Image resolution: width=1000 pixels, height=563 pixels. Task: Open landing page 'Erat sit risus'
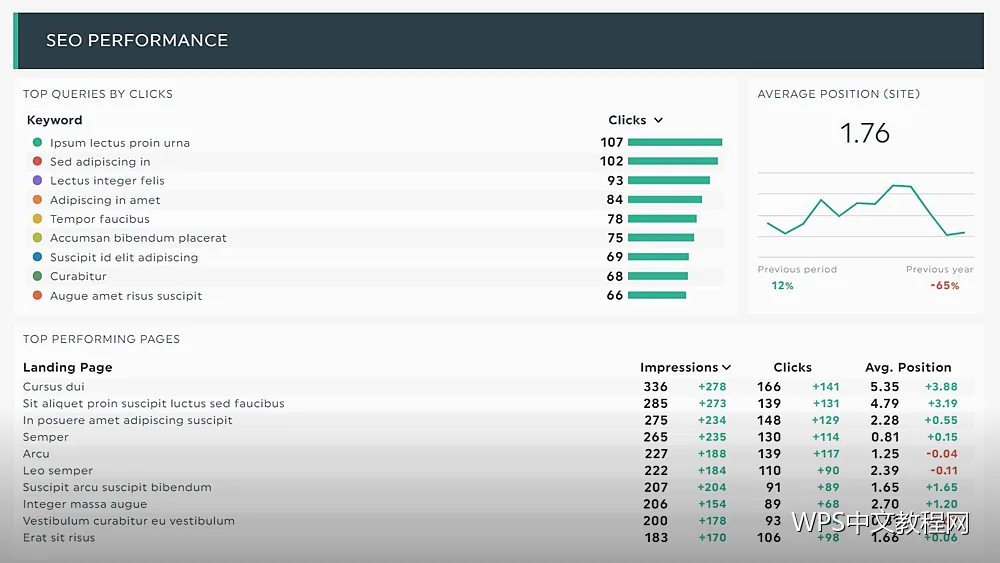59,537
